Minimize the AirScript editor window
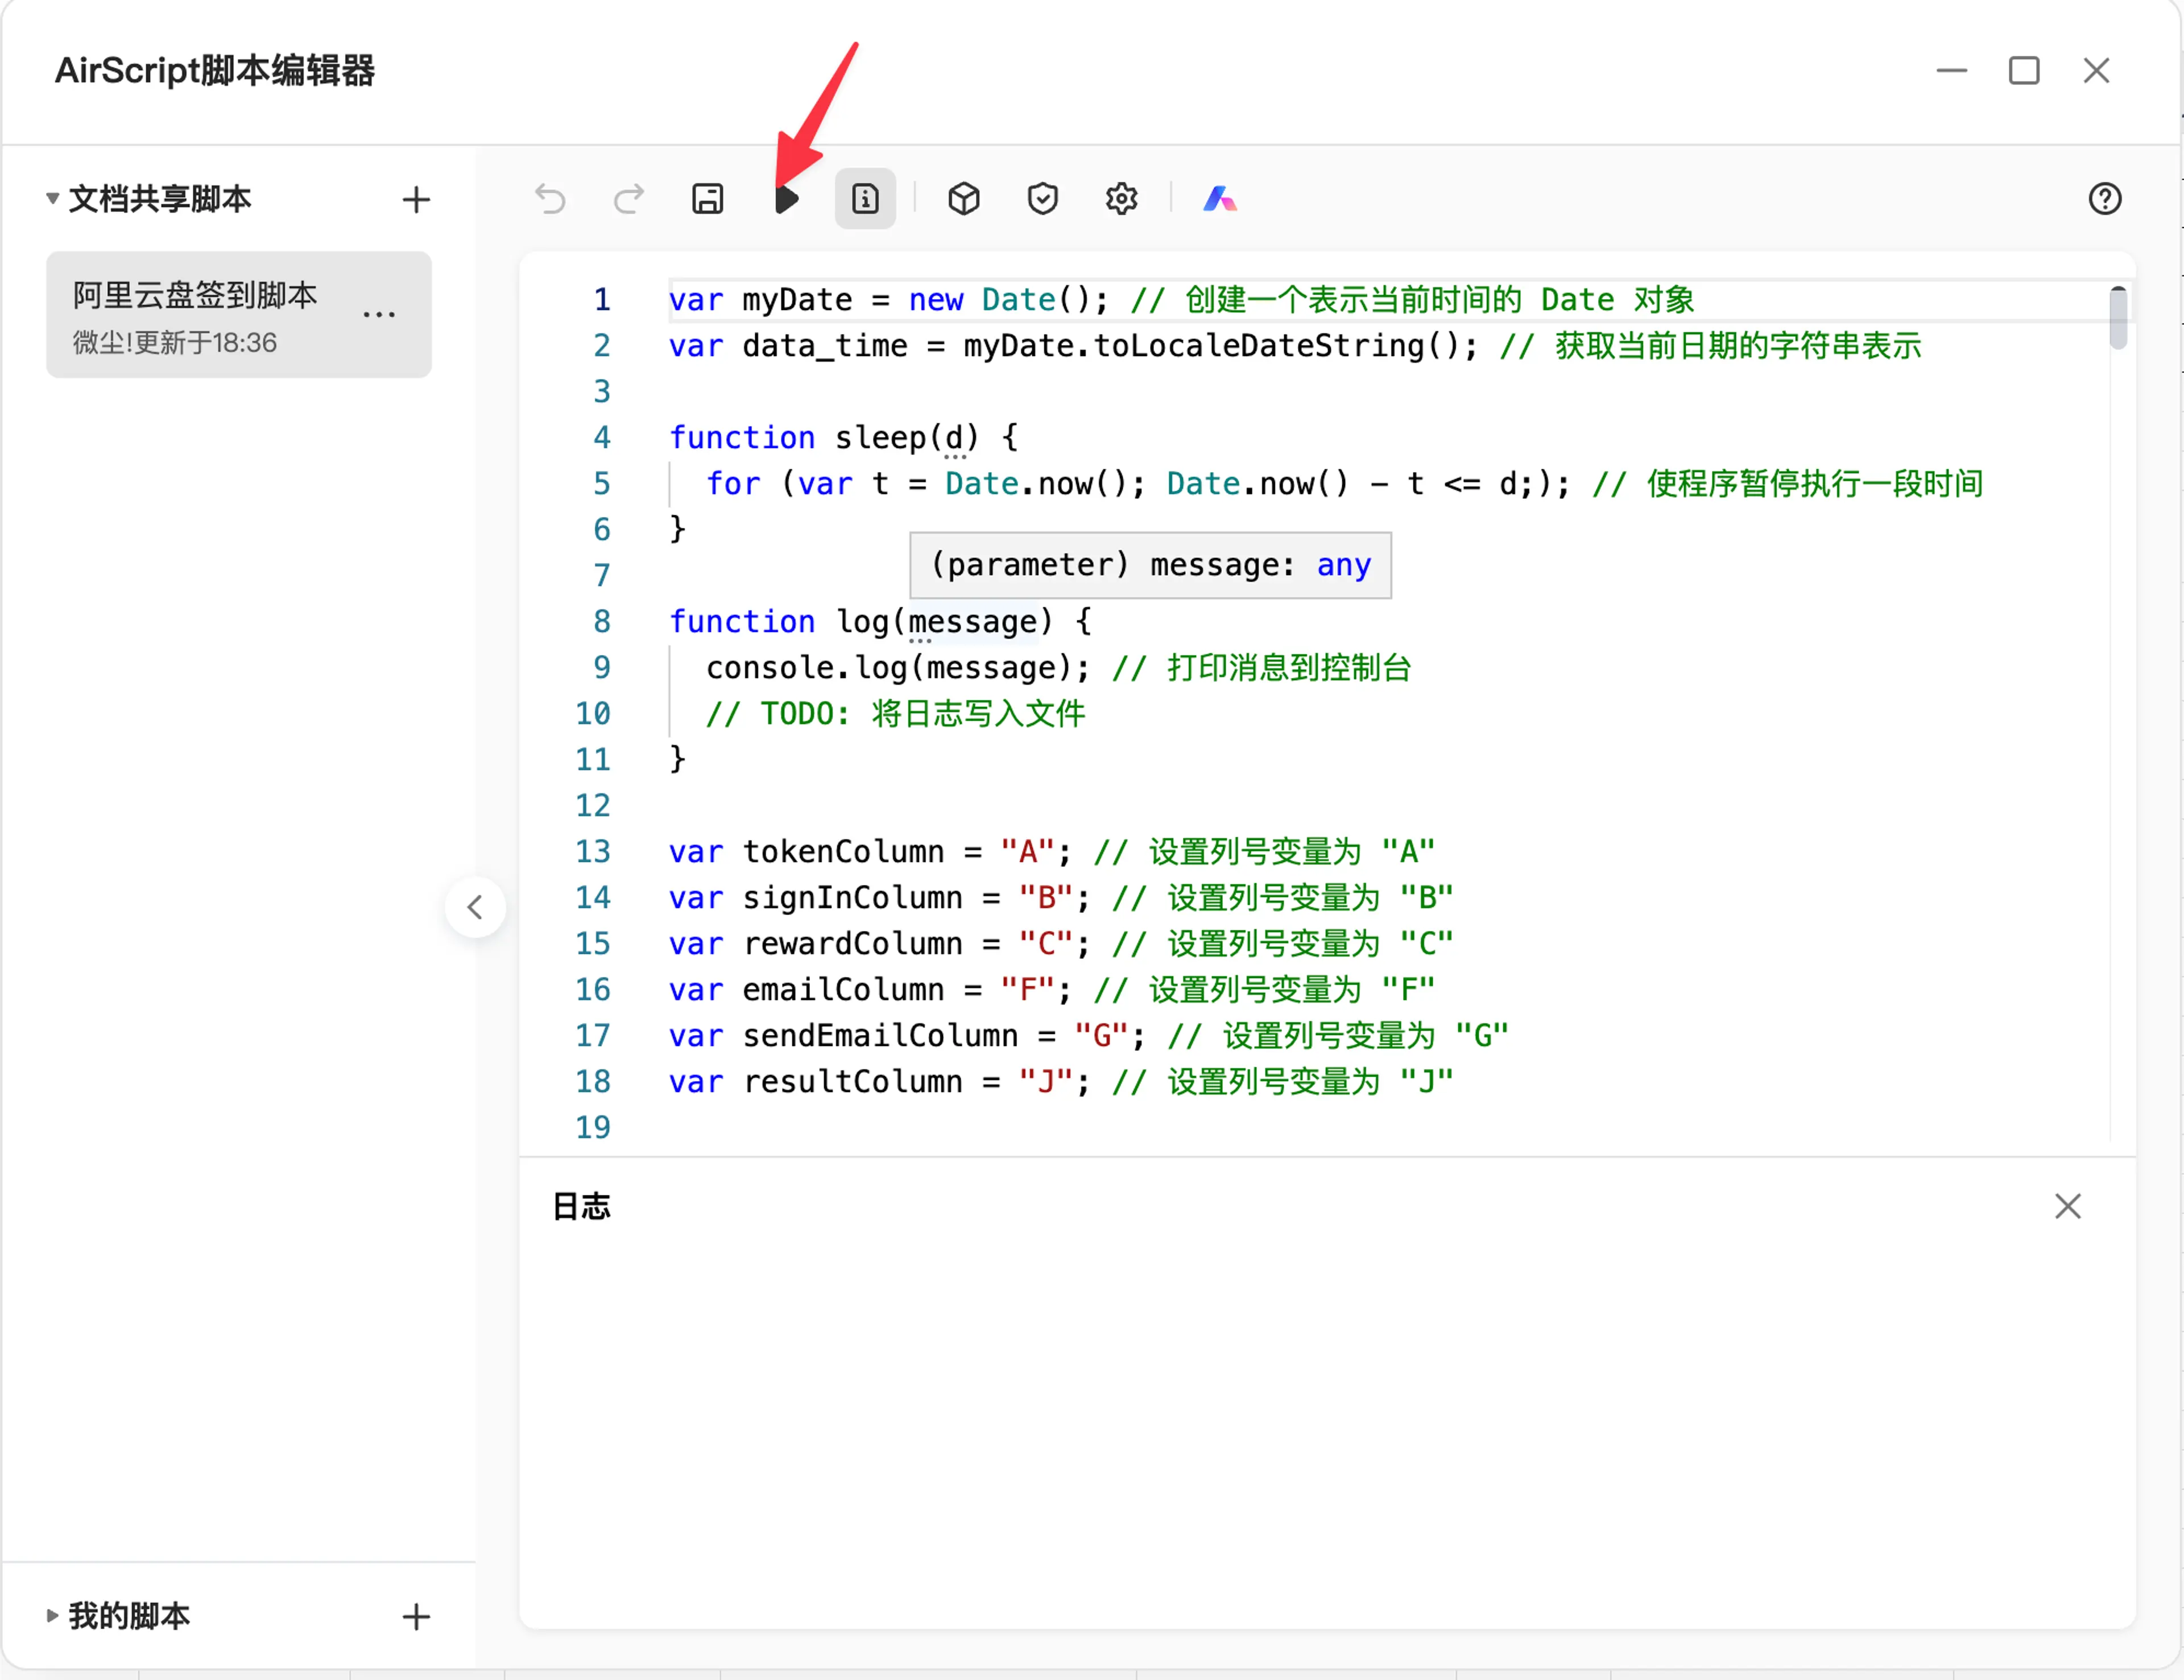The height and width of the screenshot is (1680, 2184). (1952, 71)
